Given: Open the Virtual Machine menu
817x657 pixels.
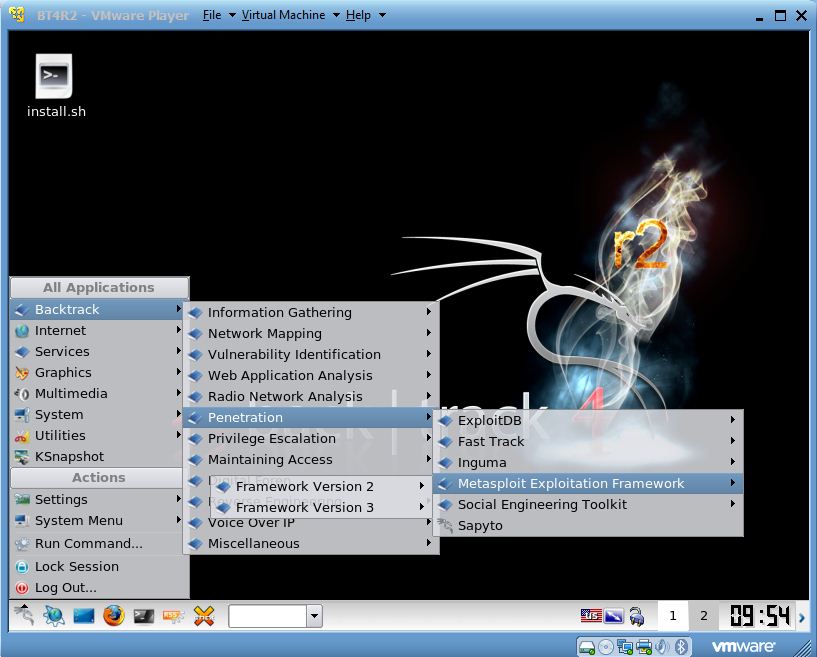Looking at the screenshot, I should (x=283, y=15).
